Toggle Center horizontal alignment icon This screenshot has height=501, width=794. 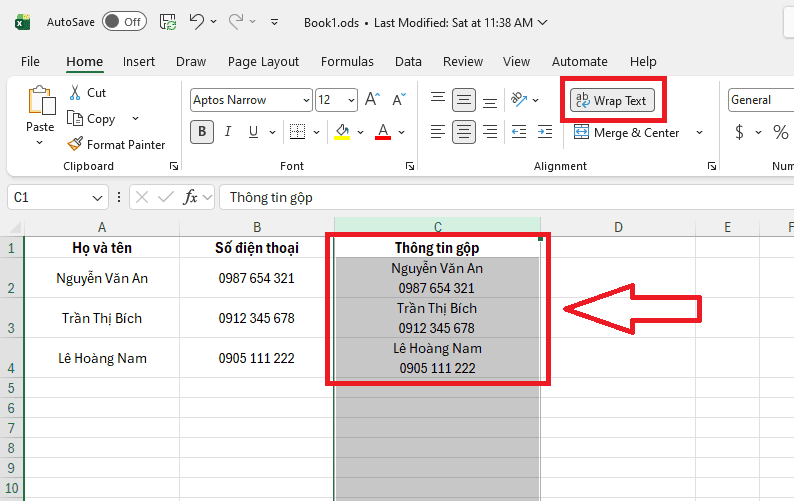[463, 132]
